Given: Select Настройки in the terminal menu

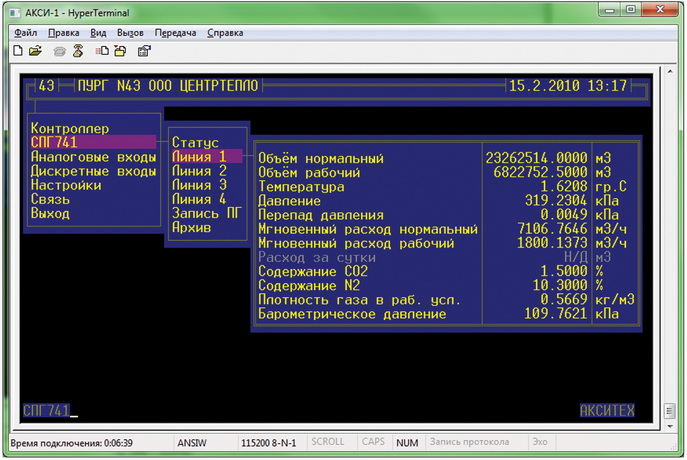Looking at the screenshot, I should click(x=66, y=185).
